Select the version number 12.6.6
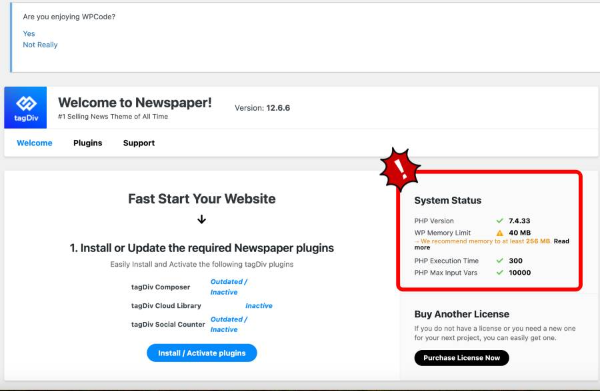The height and width of the screenshot is (391, 600). point(278,108)
